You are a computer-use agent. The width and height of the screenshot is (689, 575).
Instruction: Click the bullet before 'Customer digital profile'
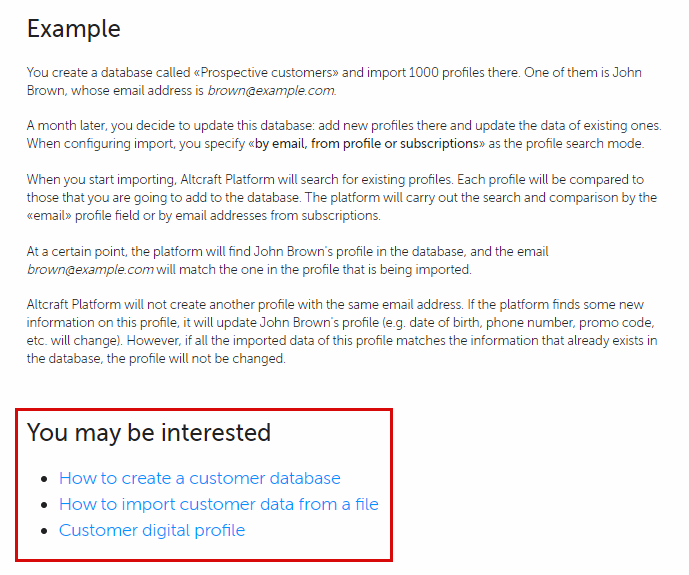(x=44, y=531)
